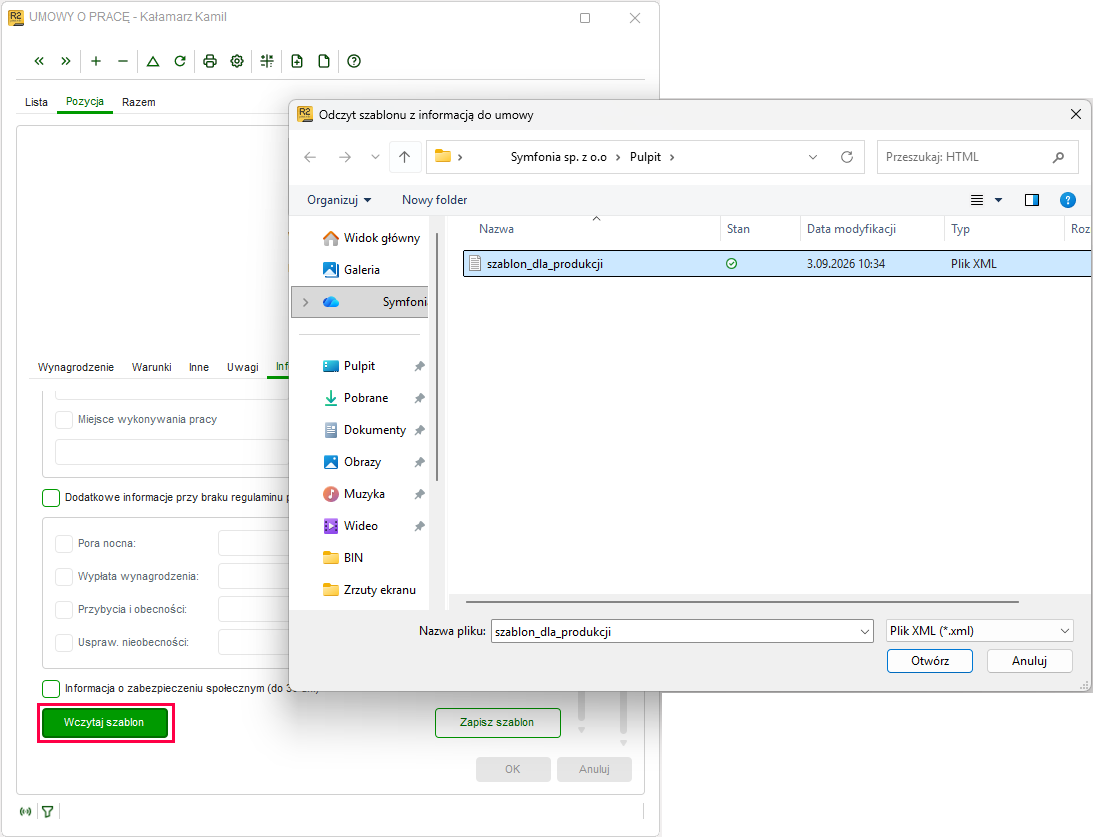The height and width of the screenshot is (837, 1093).
Task: Refresh the contract data in the main toolbar
Action: [180, 61]
